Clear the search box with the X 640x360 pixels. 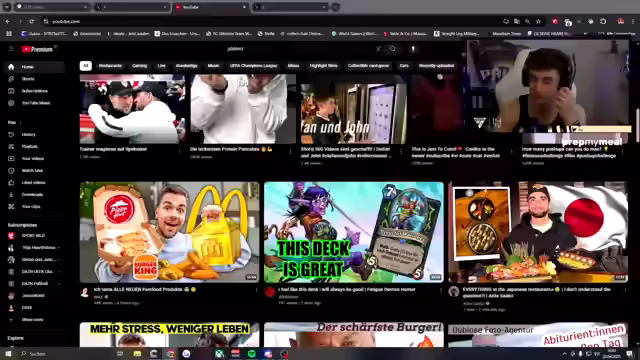(x=378, y=49)
